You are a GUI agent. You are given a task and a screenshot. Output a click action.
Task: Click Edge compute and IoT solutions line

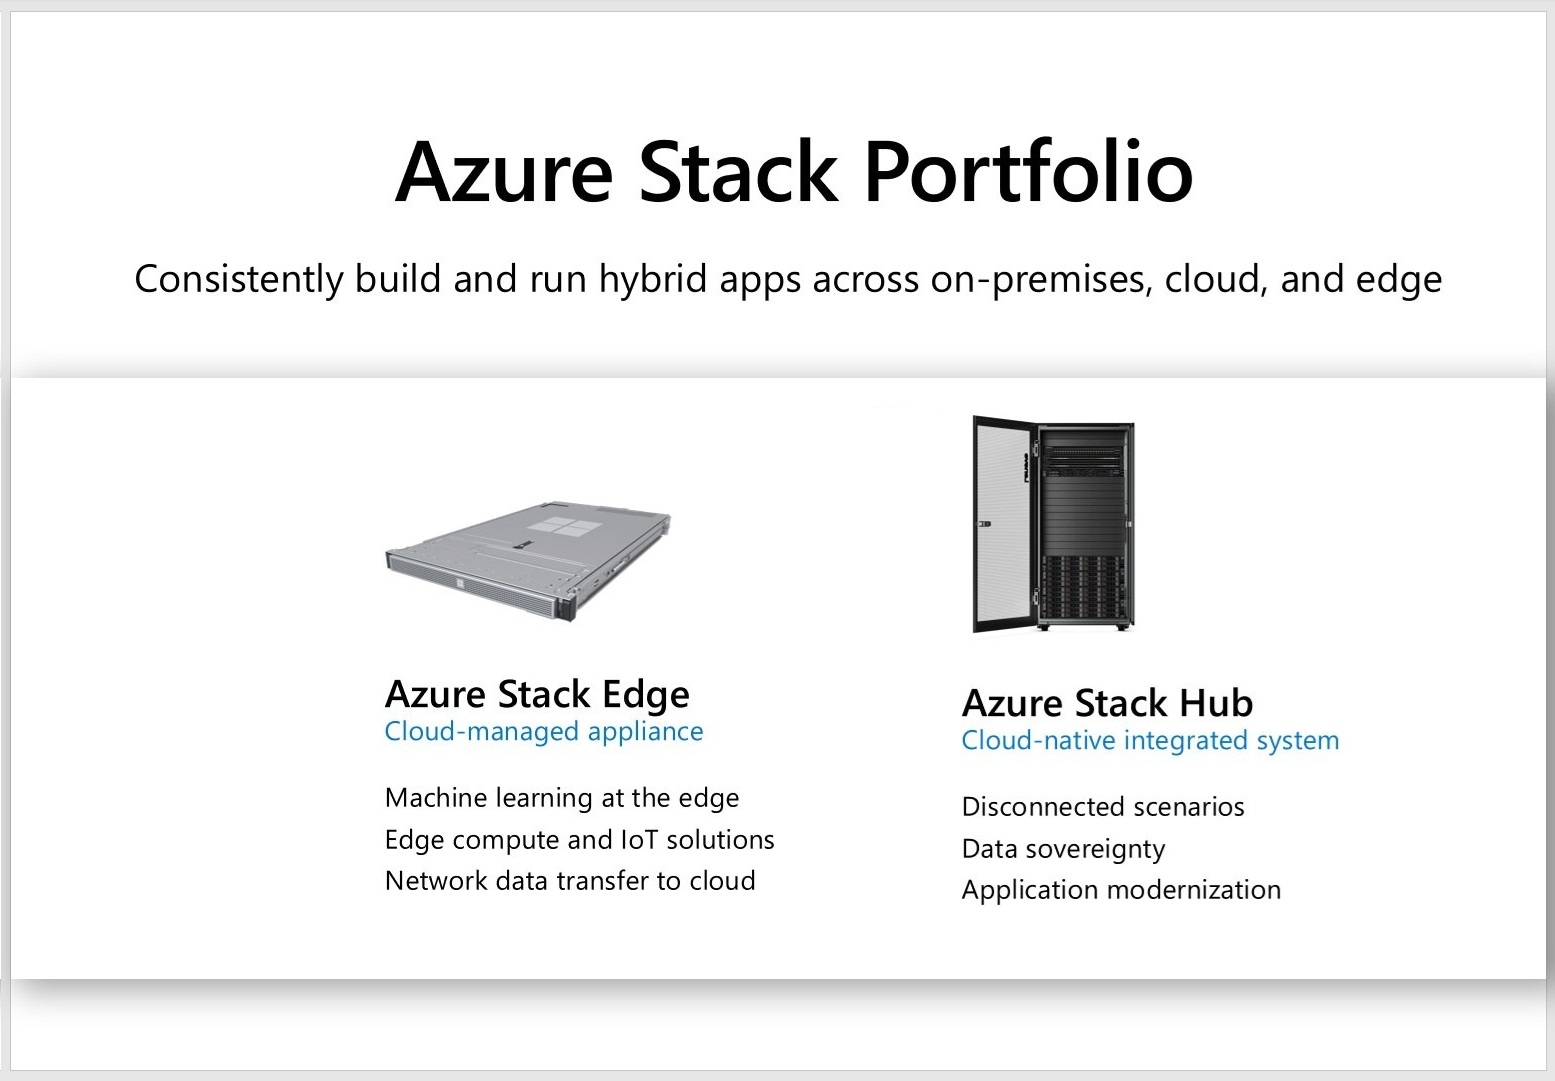click(579, 840)
